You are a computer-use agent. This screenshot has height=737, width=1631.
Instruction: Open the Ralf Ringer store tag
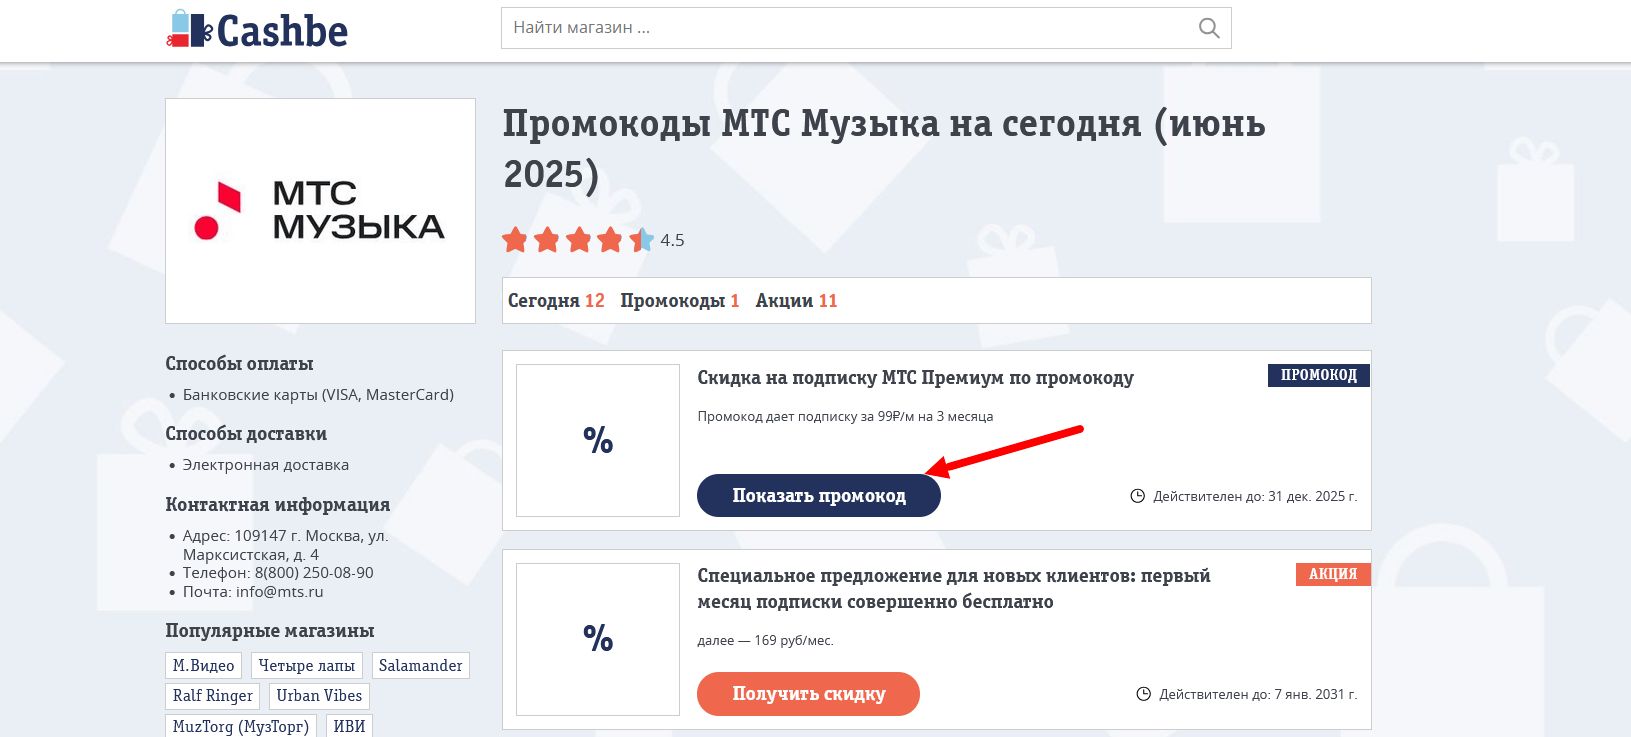pyautogui.click(x=213, y=696)
